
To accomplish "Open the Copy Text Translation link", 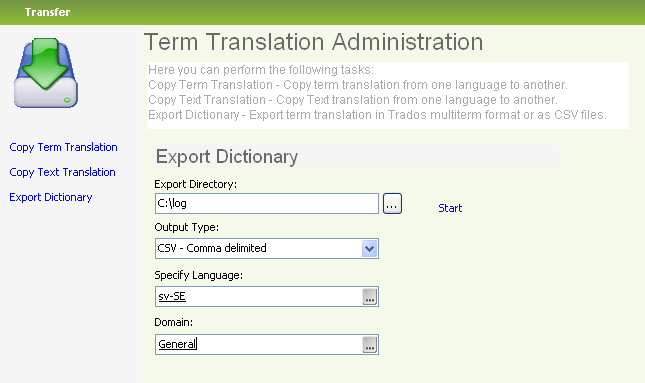I will [x=62, y=172].
